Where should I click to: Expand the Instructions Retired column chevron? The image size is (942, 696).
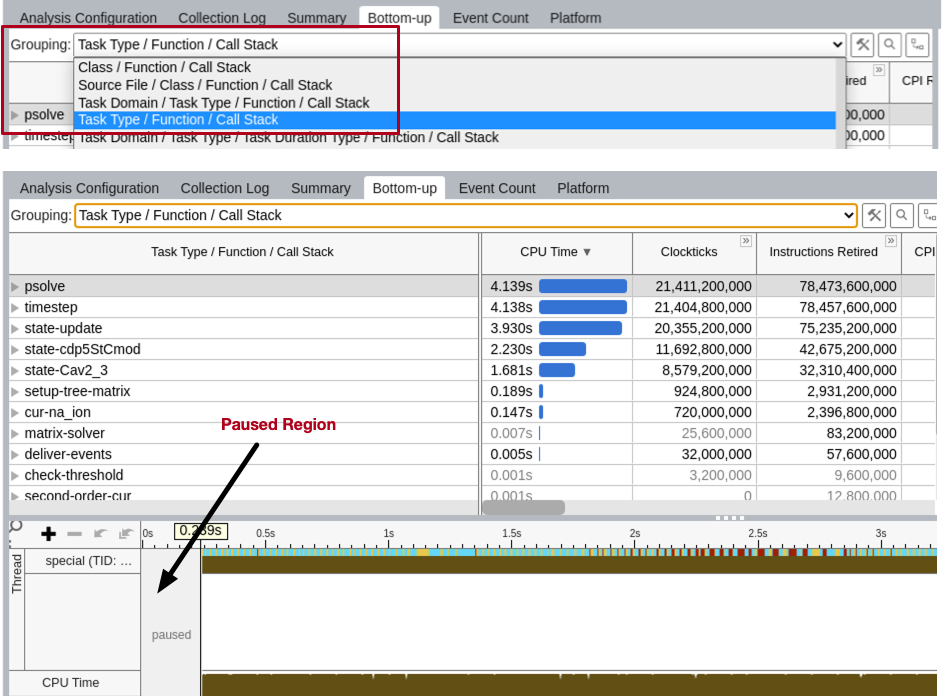click(x=891, y=241)
